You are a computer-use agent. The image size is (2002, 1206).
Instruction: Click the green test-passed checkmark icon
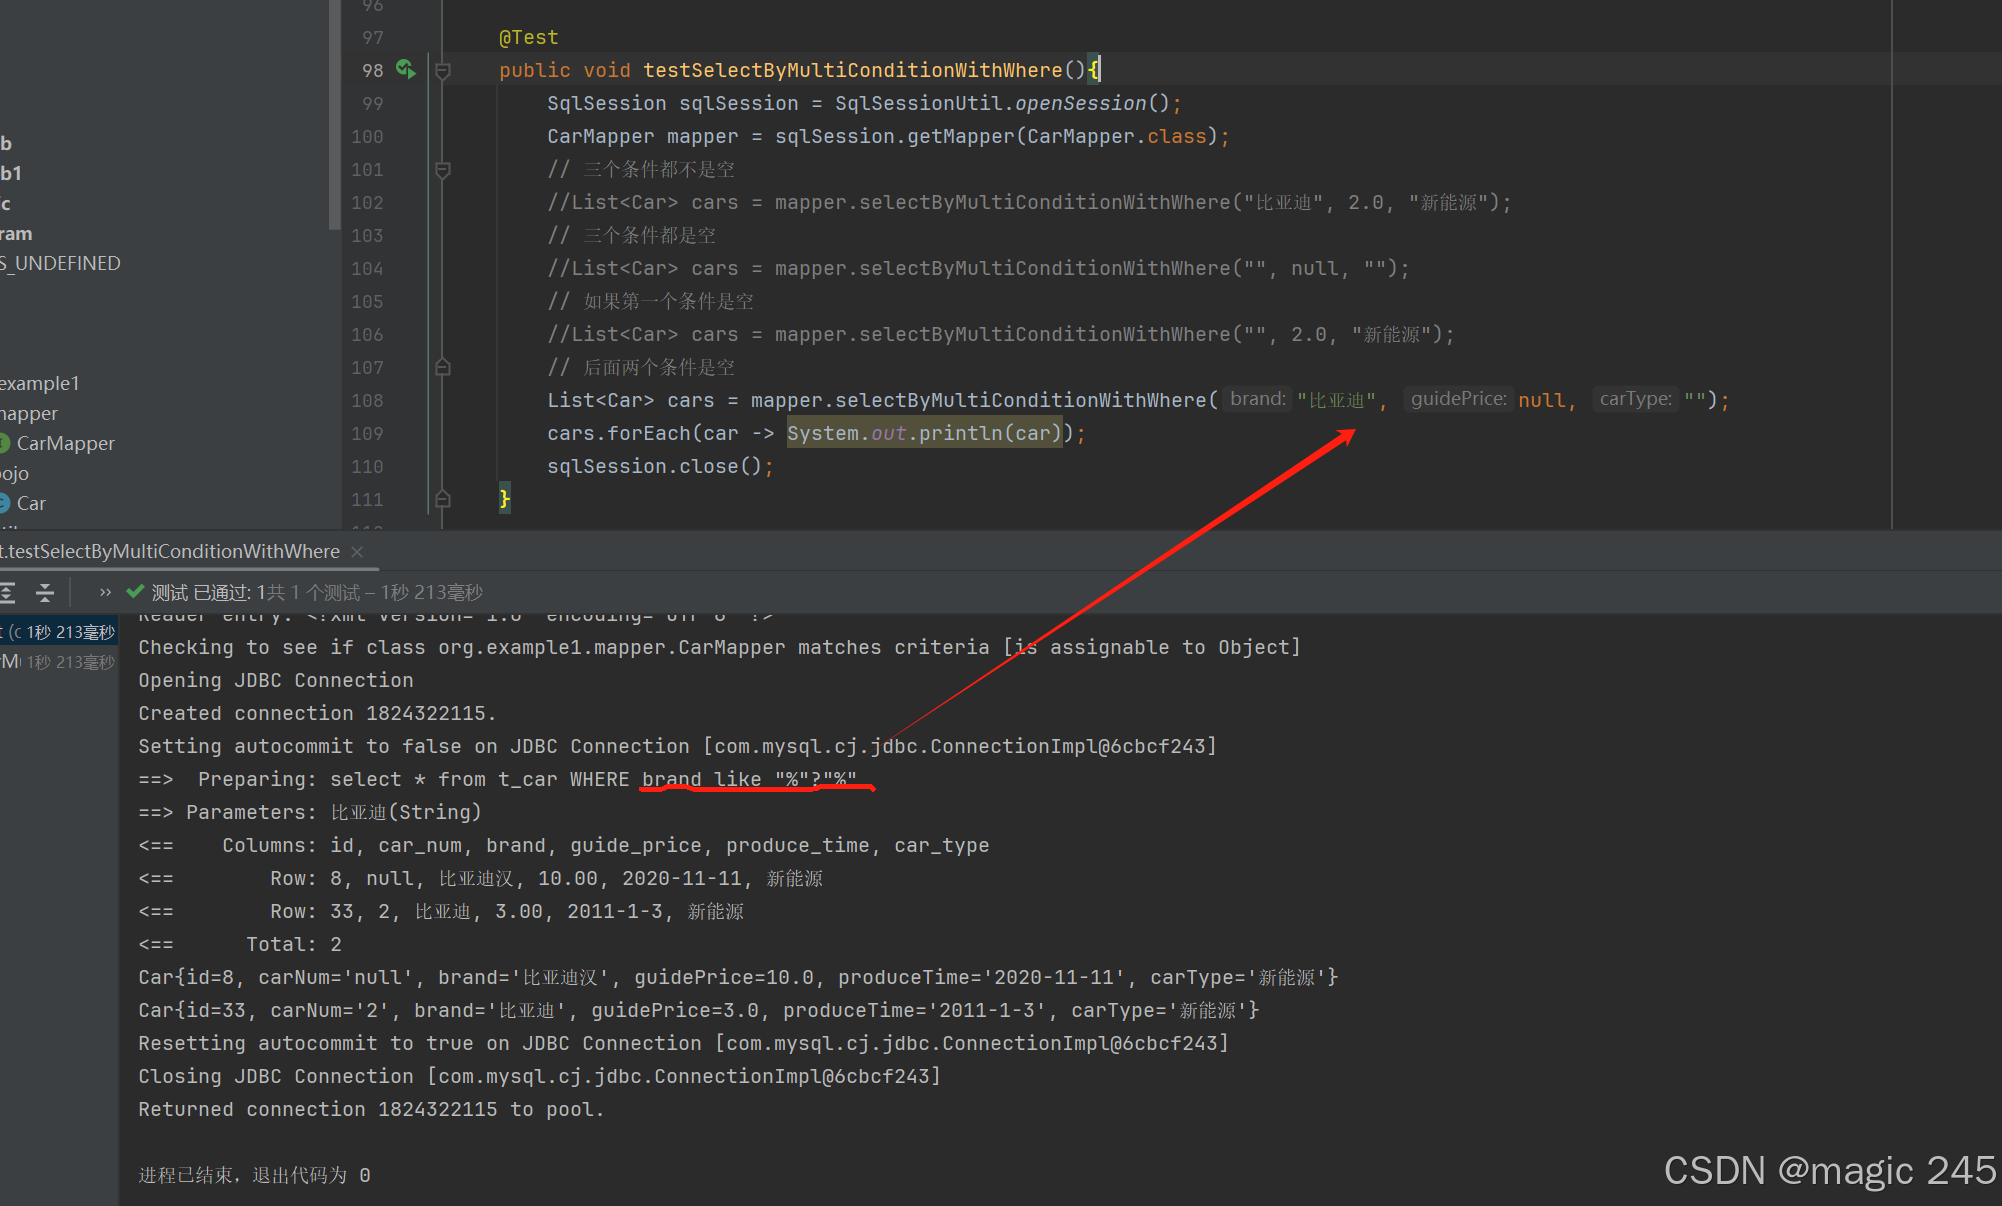pos(135,592)
